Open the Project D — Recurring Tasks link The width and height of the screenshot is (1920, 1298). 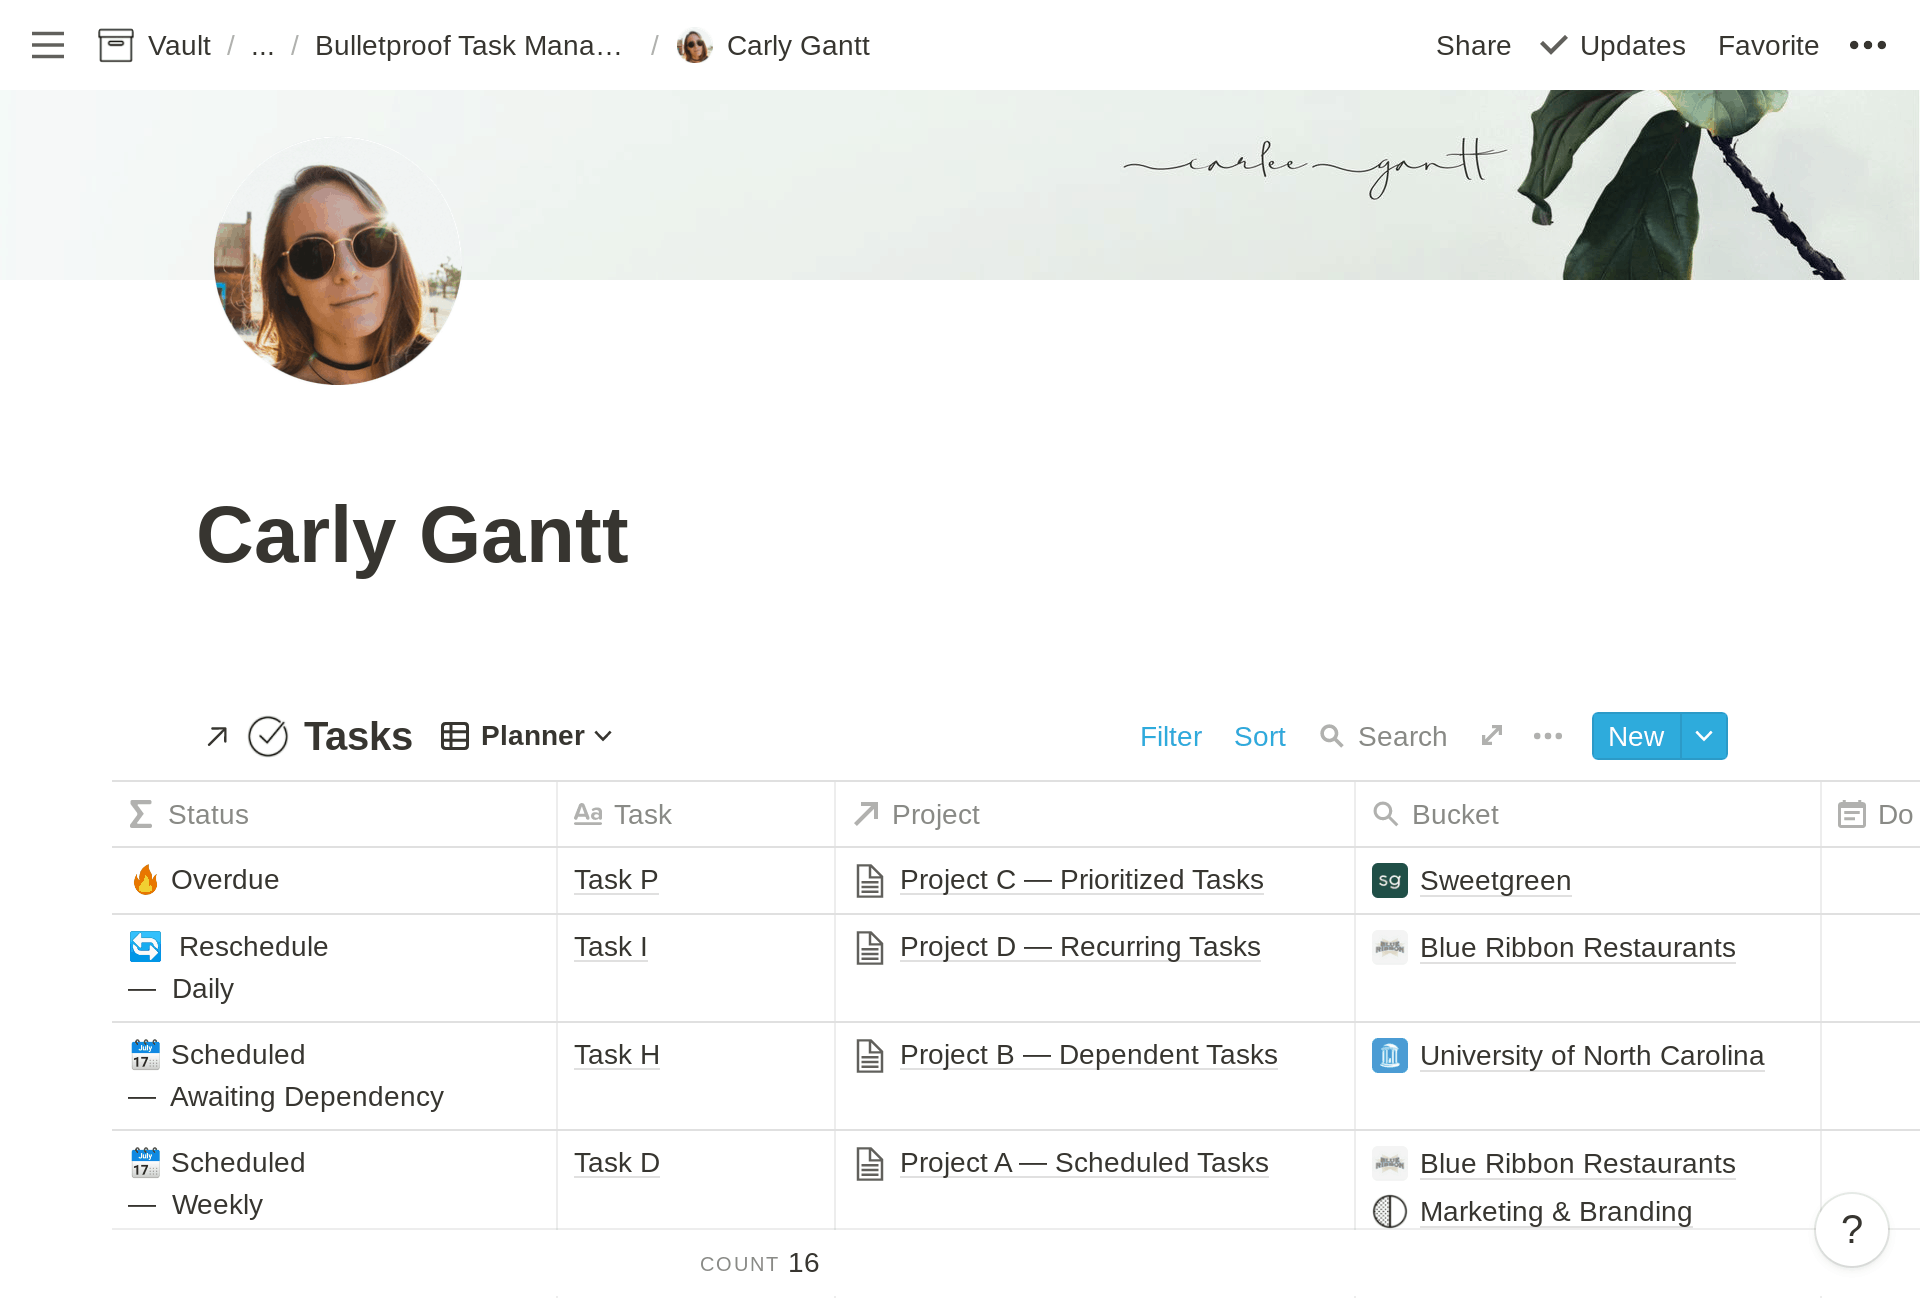pyautogui.click(x=1079, y=947)
